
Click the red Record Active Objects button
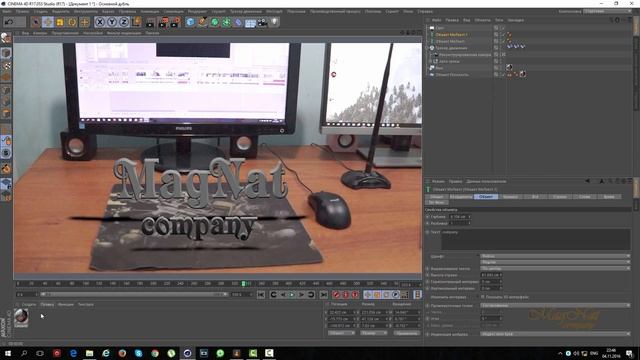tap(336, 294)
